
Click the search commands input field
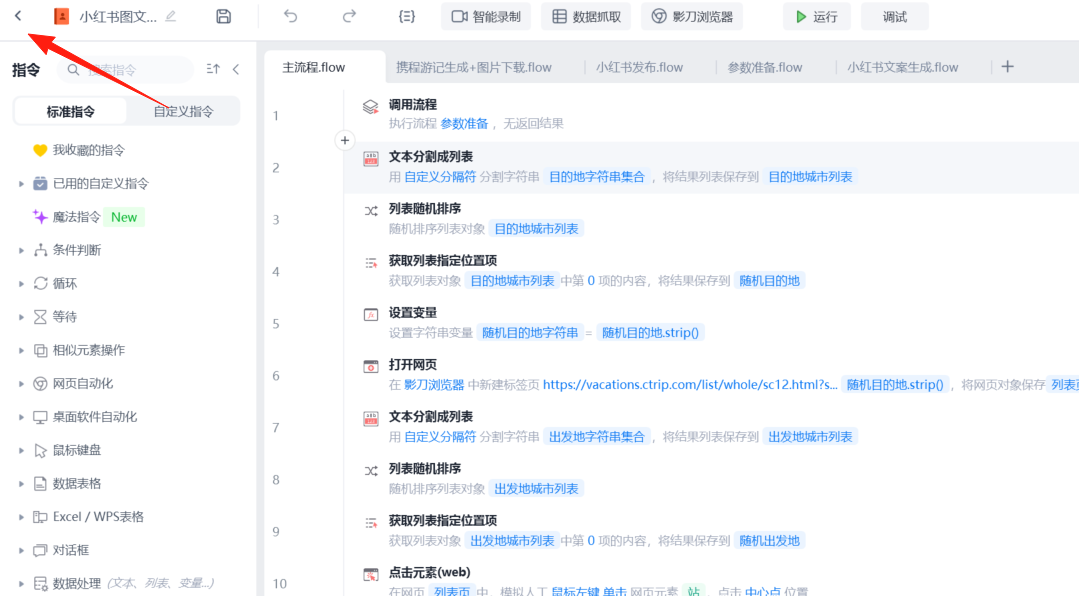[130, 70]
